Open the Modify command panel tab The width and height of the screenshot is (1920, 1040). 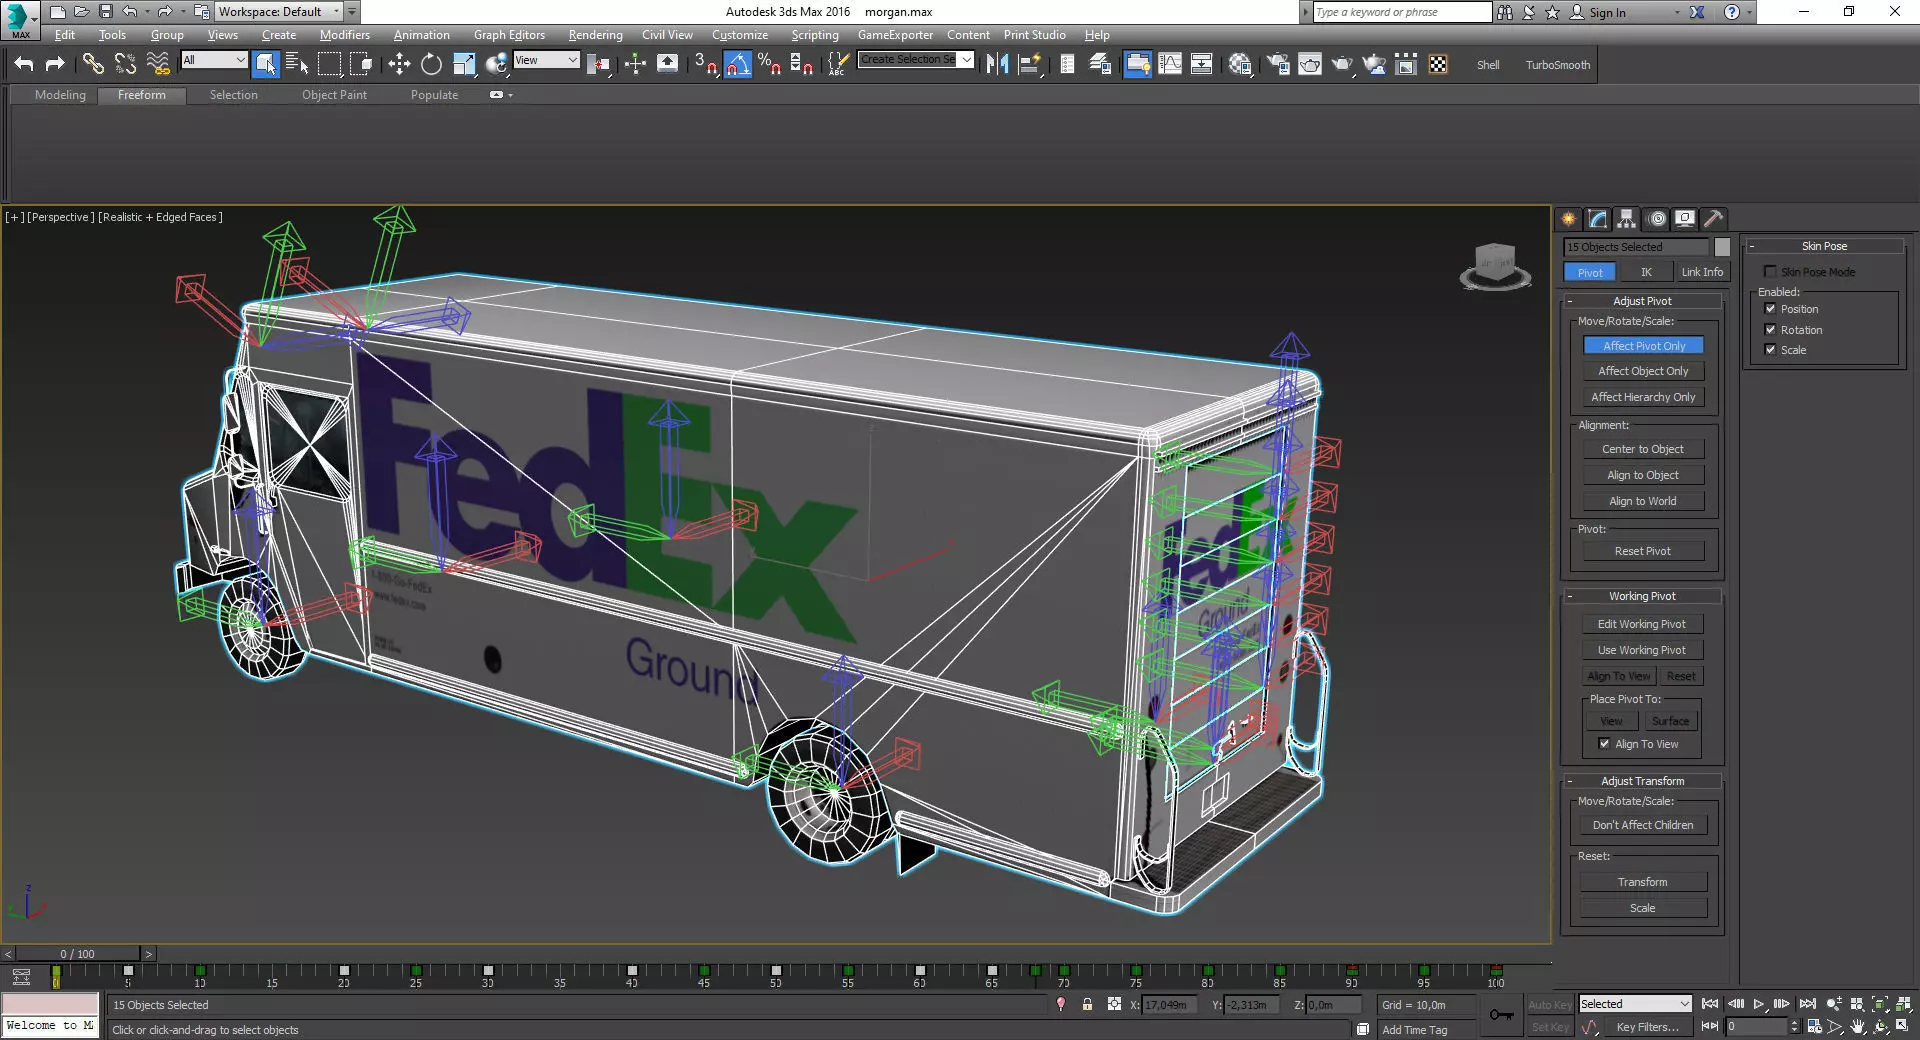tap(1598, 219)
